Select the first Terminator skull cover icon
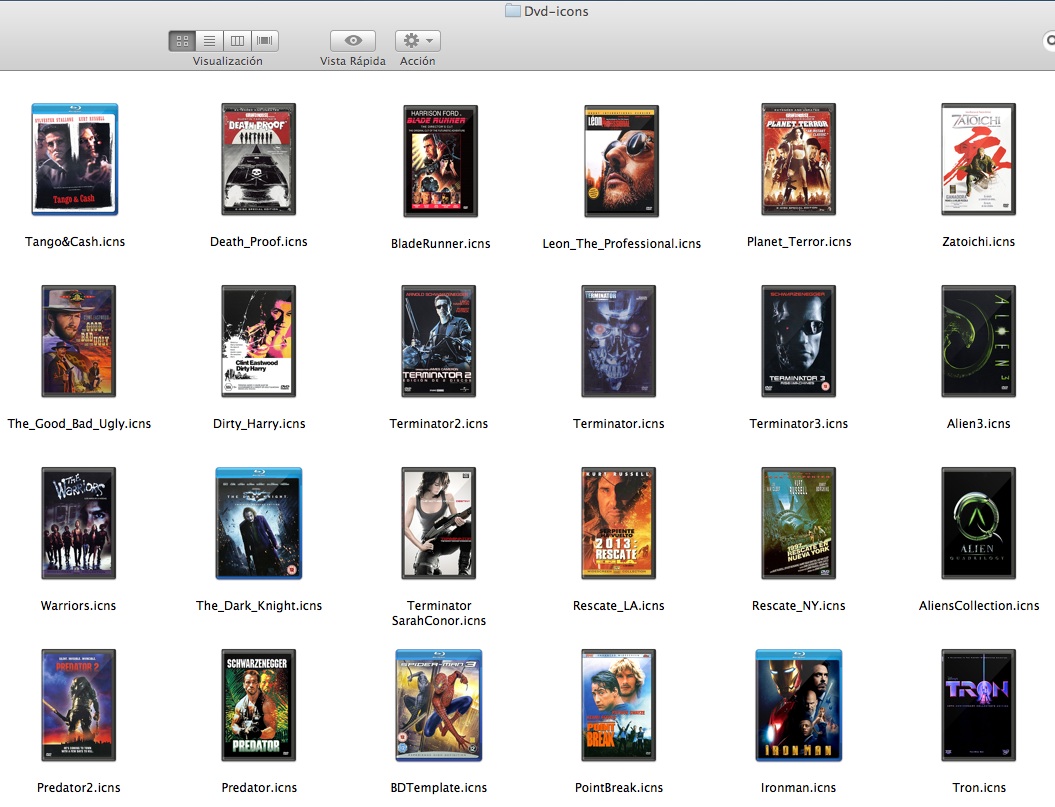Image resolution: width=1055 pixels, height=807 pixels. click(619, 341)
